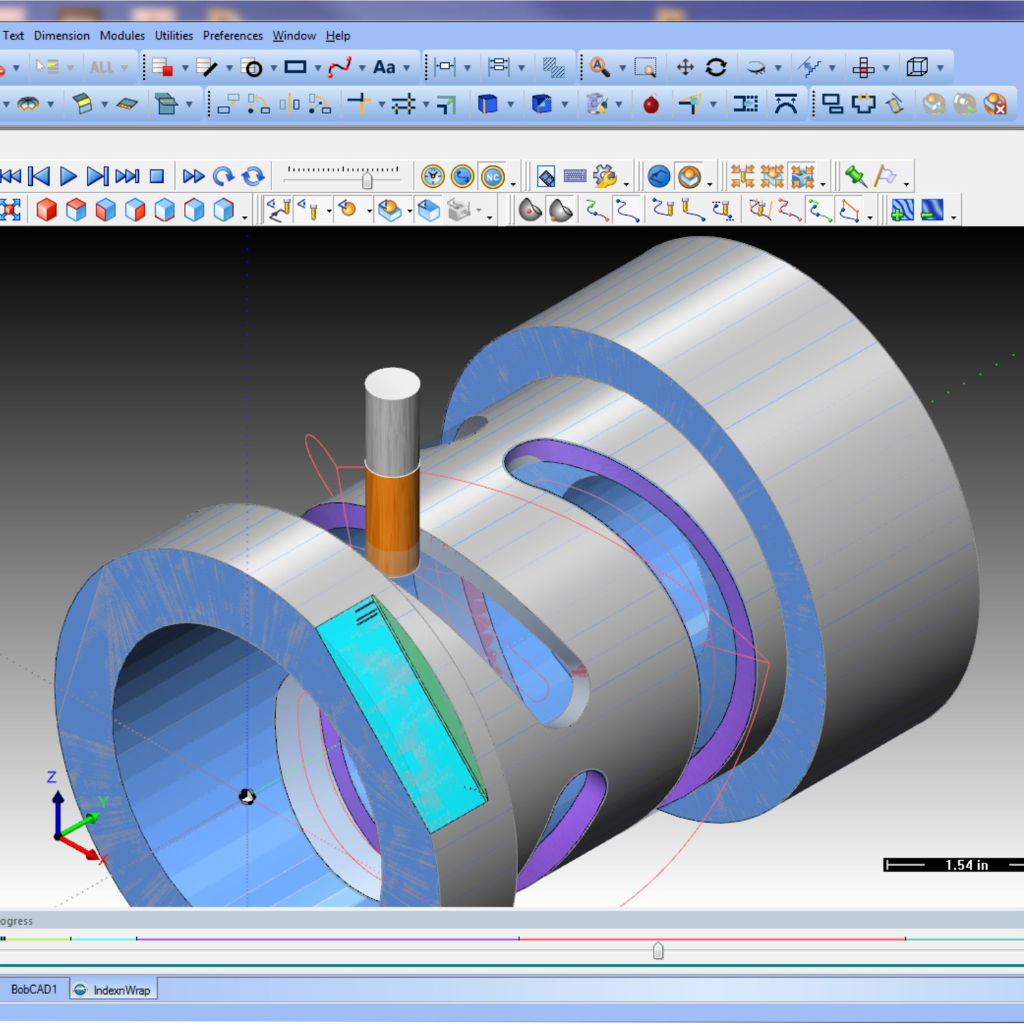This screenshot has width=1024, height=1024.
Task: Toggle the NC mode round button
Action: coord(492,177)
